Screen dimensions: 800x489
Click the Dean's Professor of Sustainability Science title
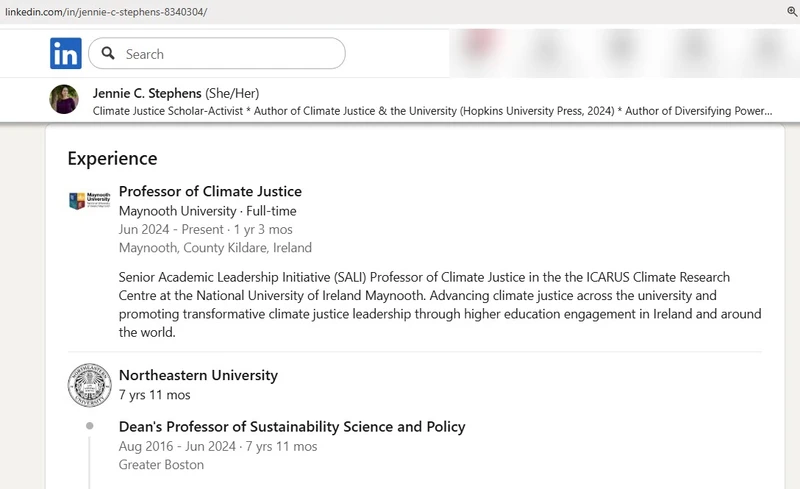(292, 427)
